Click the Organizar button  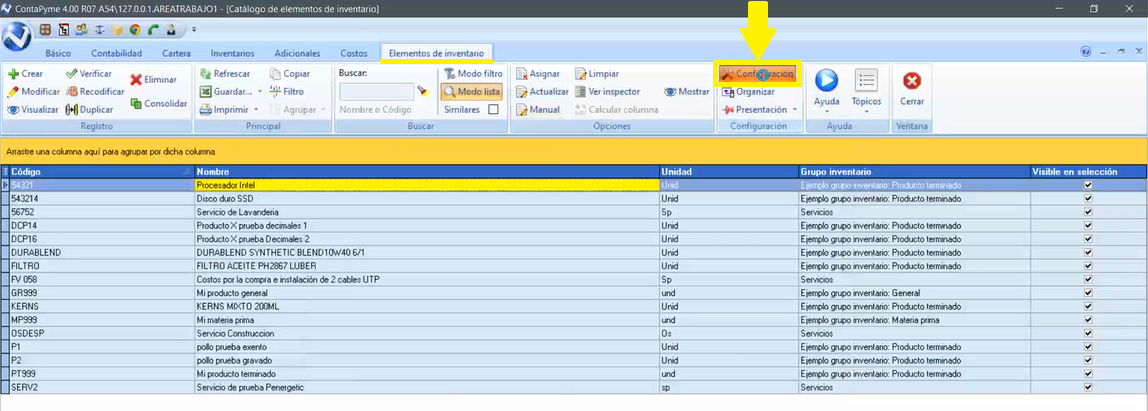[748, 92]
